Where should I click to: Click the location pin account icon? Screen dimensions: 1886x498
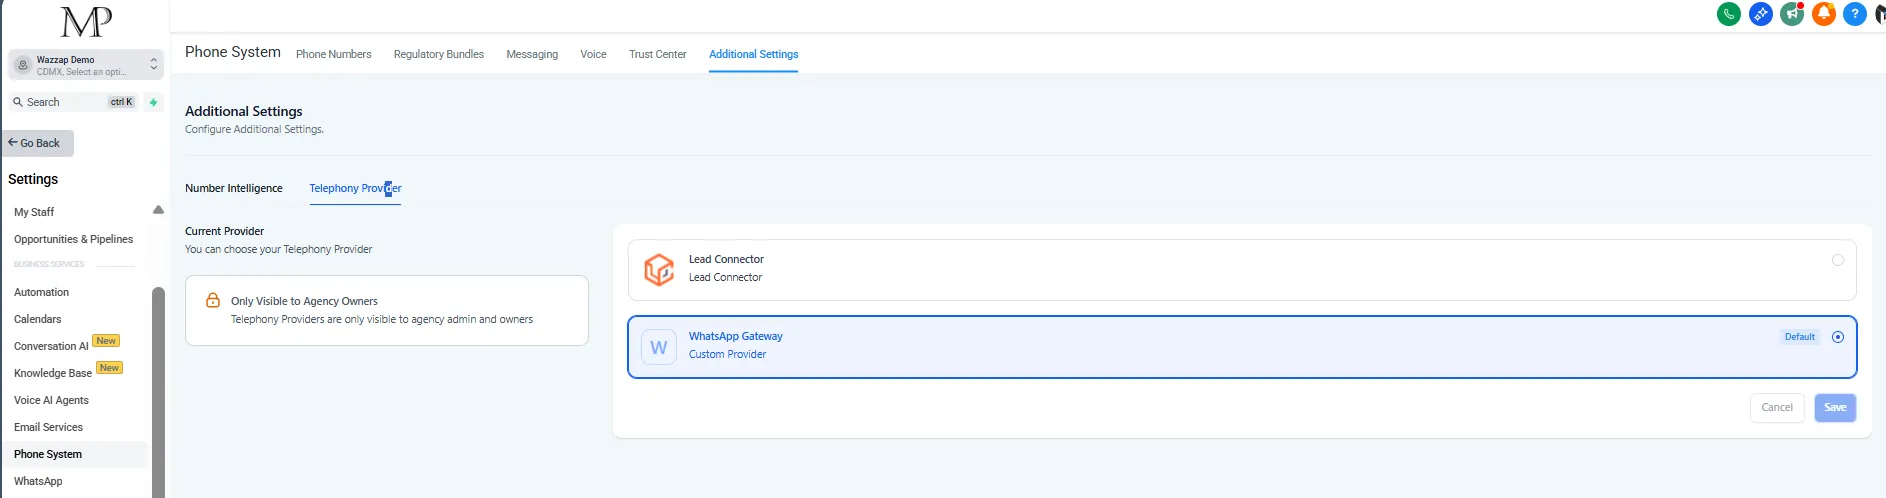pos(22,65)
